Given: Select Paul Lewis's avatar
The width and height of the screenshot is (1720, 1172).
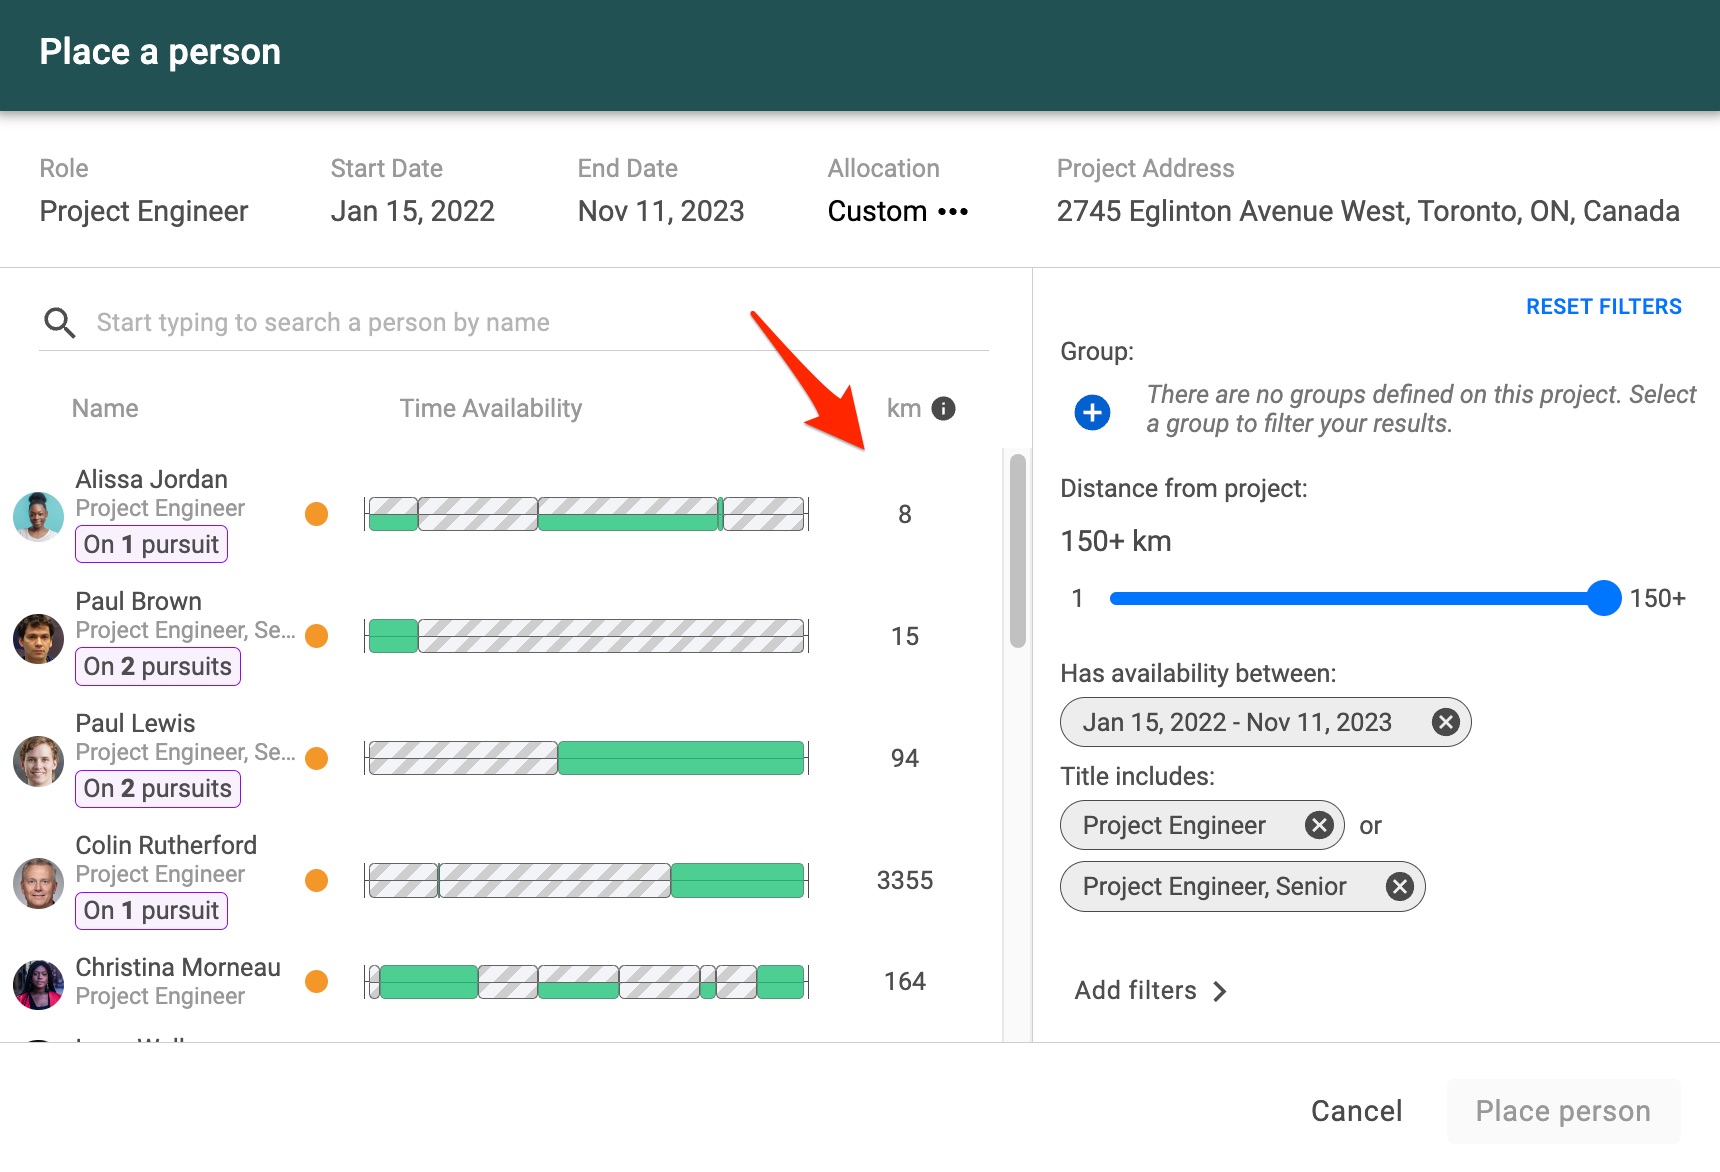Looking at the screenshot, I should click(38, 760).
